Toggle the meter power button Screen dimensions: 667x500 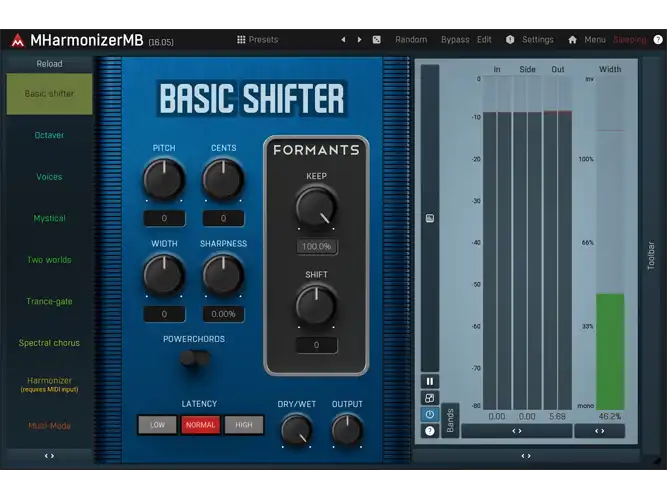pyautogui.click(x=430, y=414)
